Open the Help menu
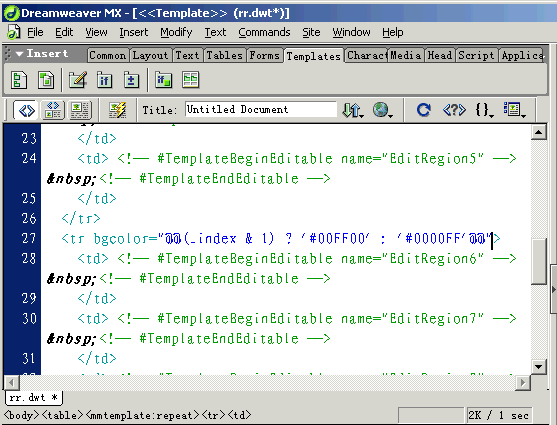Viewport: 557px width, 425px height. coord(393,32)
